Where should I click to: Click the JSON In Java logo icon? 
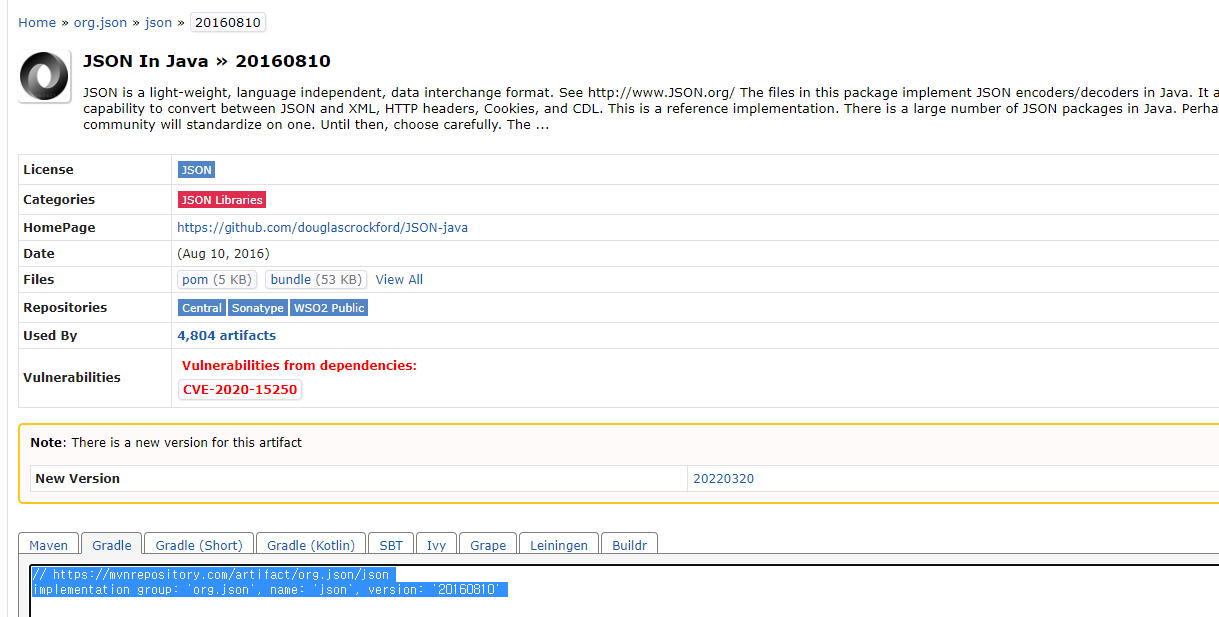click(x=45, y=77)
